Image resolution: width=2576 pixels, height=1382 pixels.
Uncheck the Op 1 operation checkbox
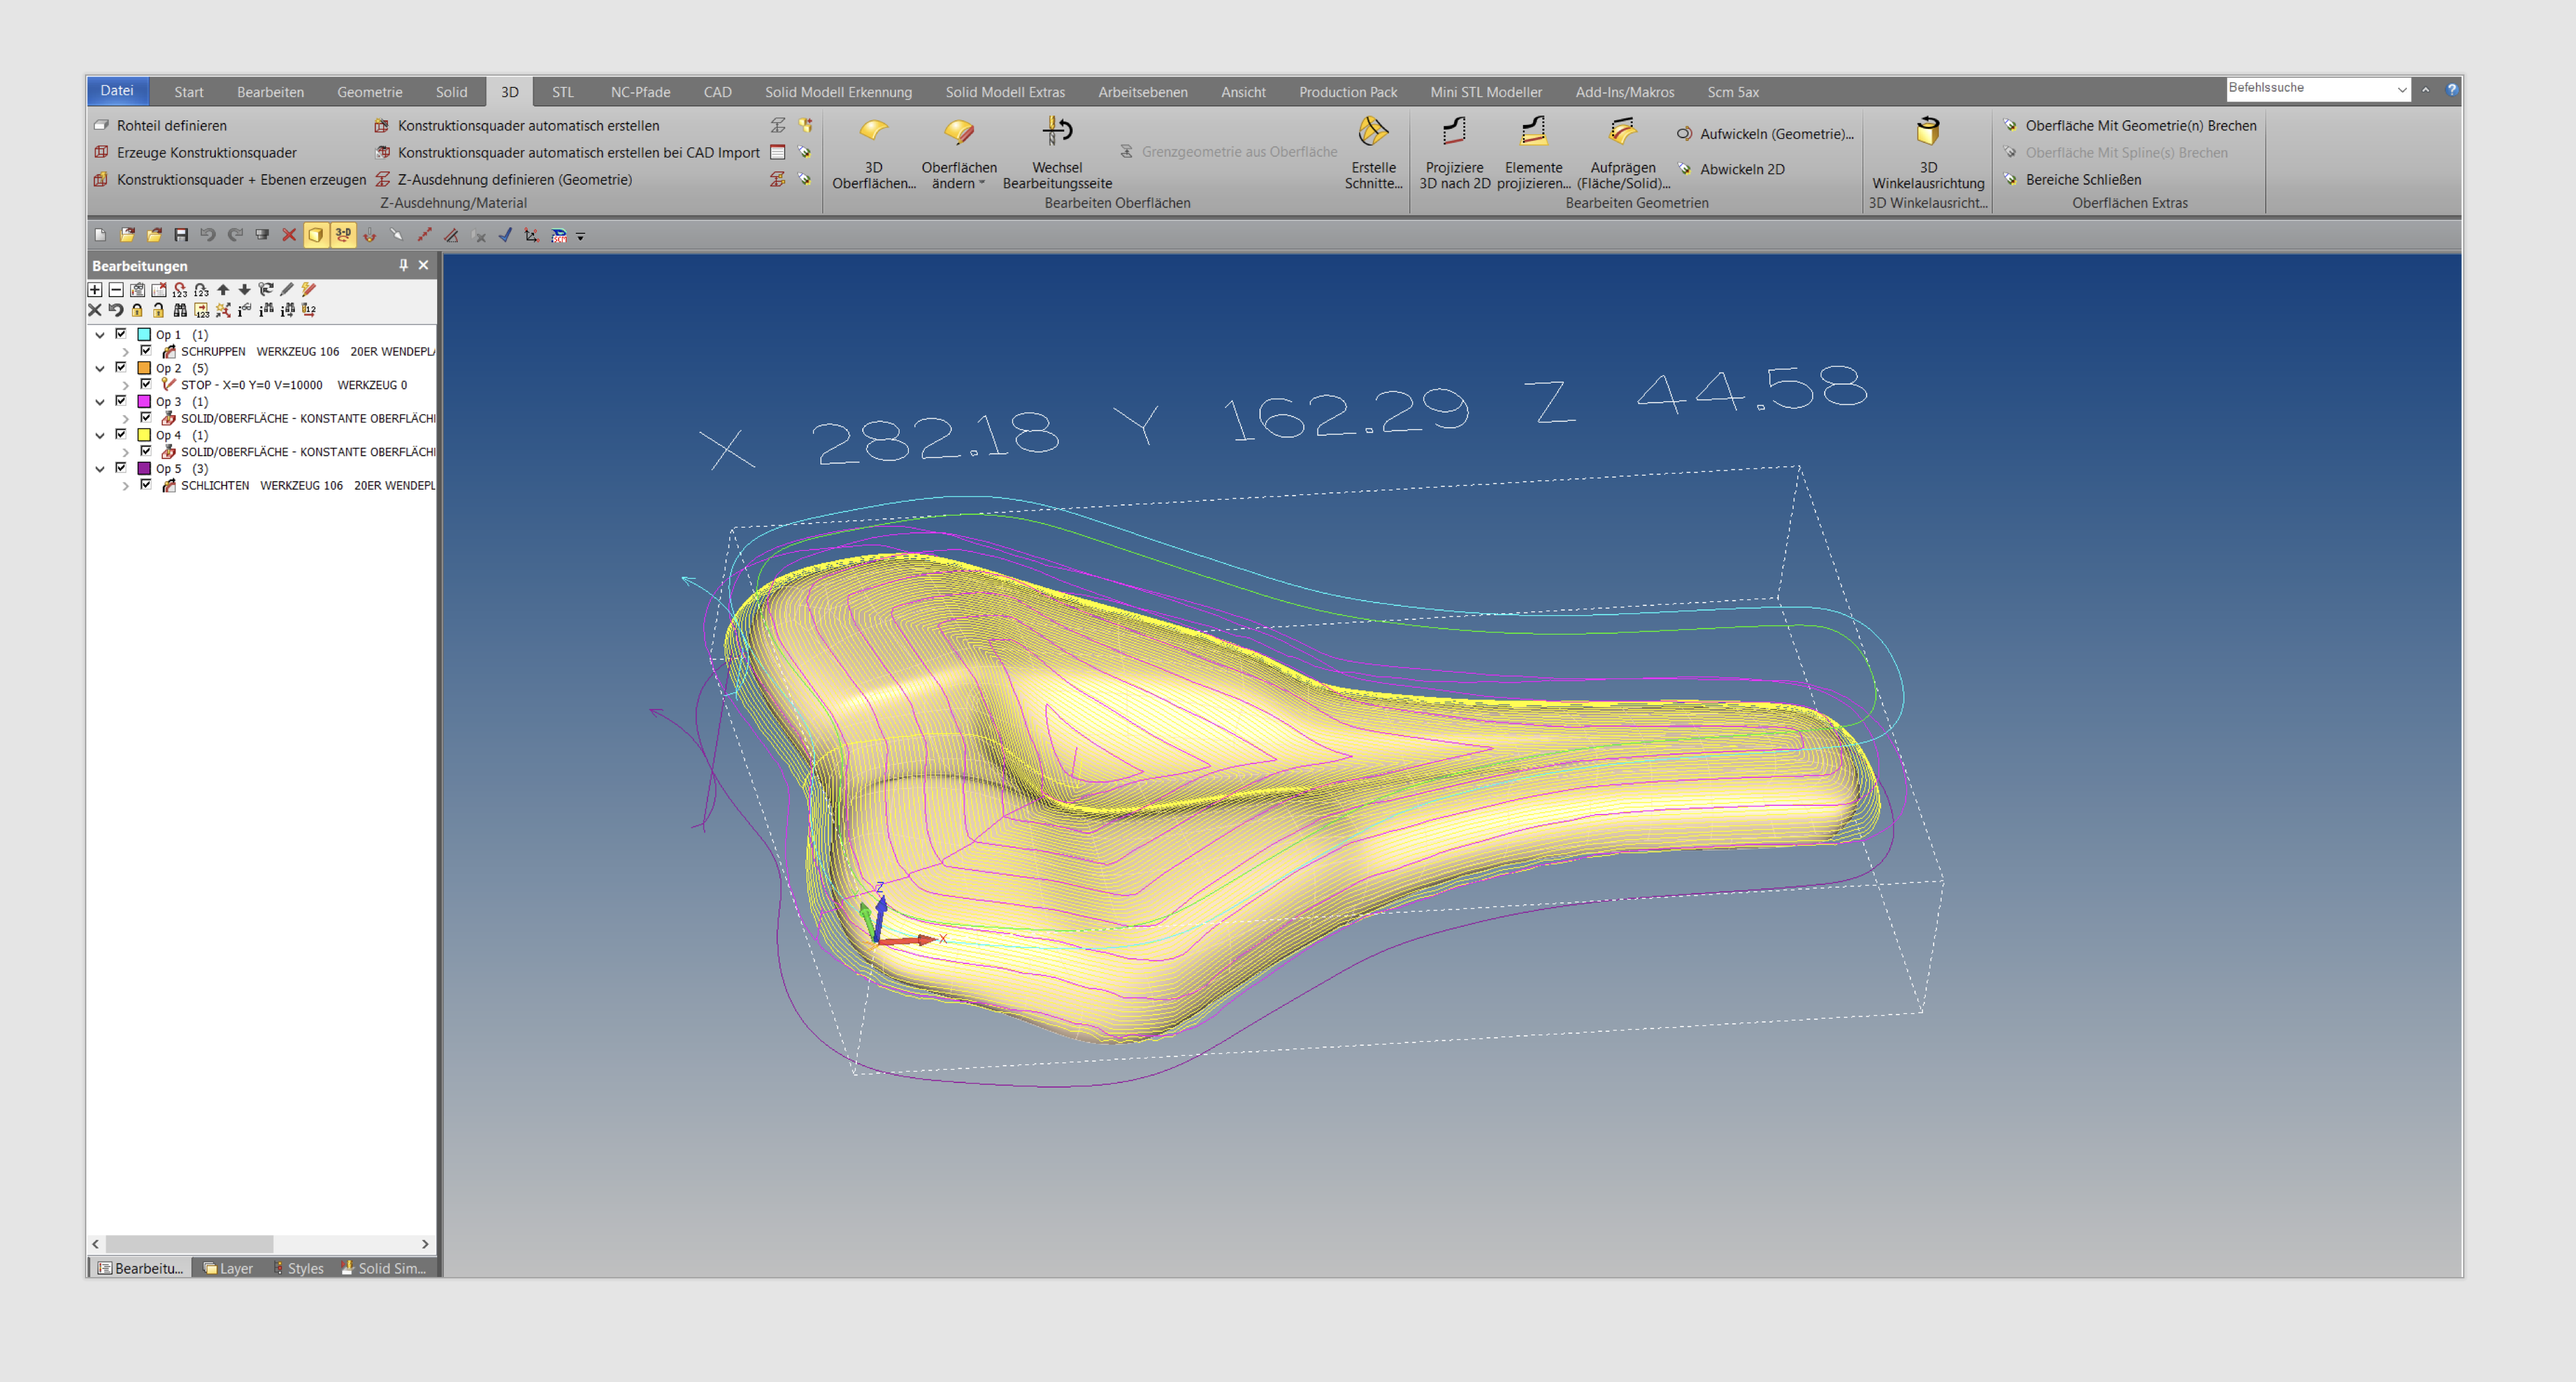pos(121,334)
